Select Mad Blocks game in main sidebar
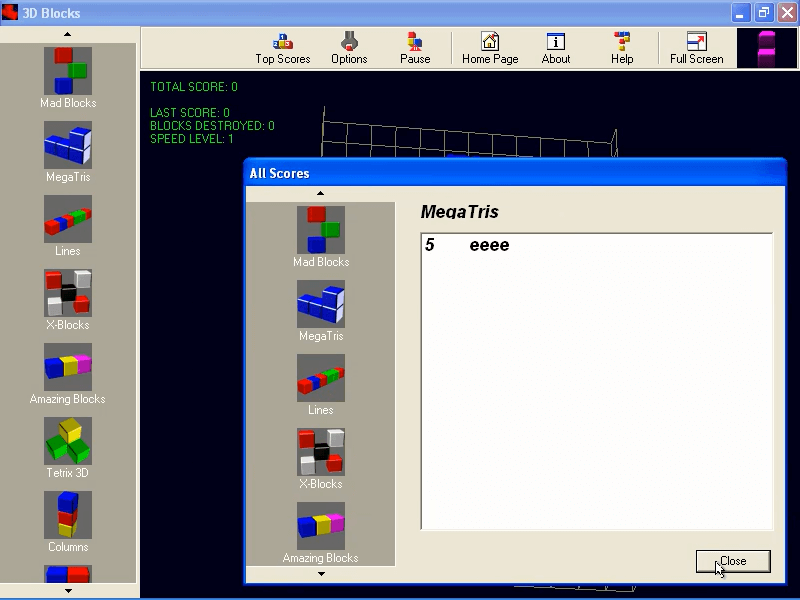 (68, 78)
